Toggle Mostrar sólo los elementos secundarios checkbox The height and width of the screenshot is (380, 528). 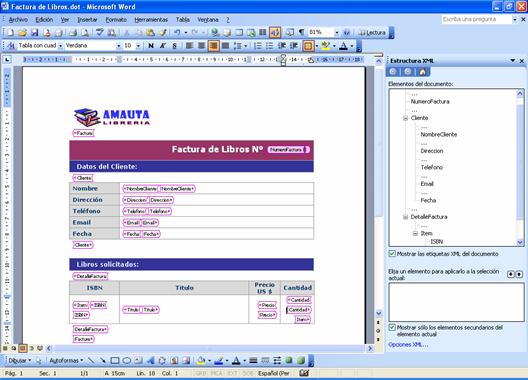coord(392,327)
